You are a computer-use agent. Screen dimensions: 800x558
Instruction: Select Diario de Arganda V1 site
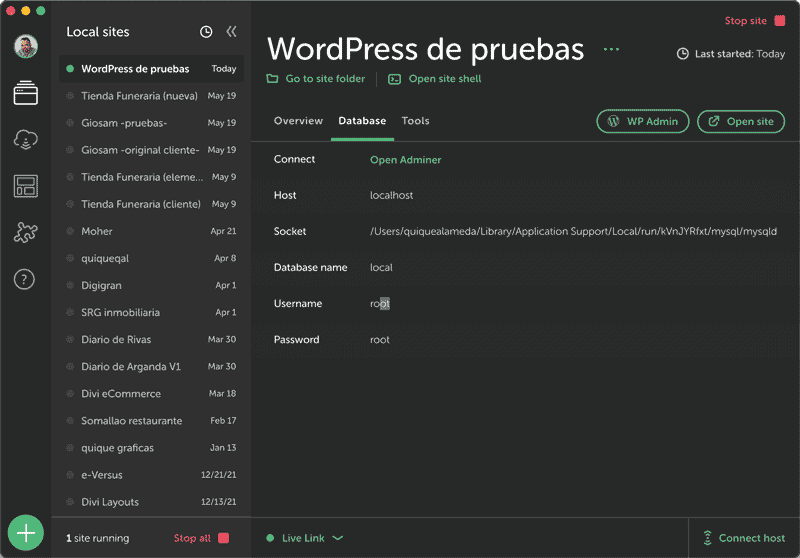pos(152,366)
